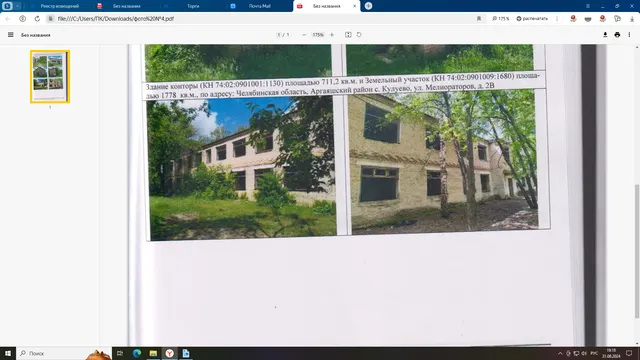Open PDF viewer more options menu
Screen dimensions: 640x360
point(629,35)
